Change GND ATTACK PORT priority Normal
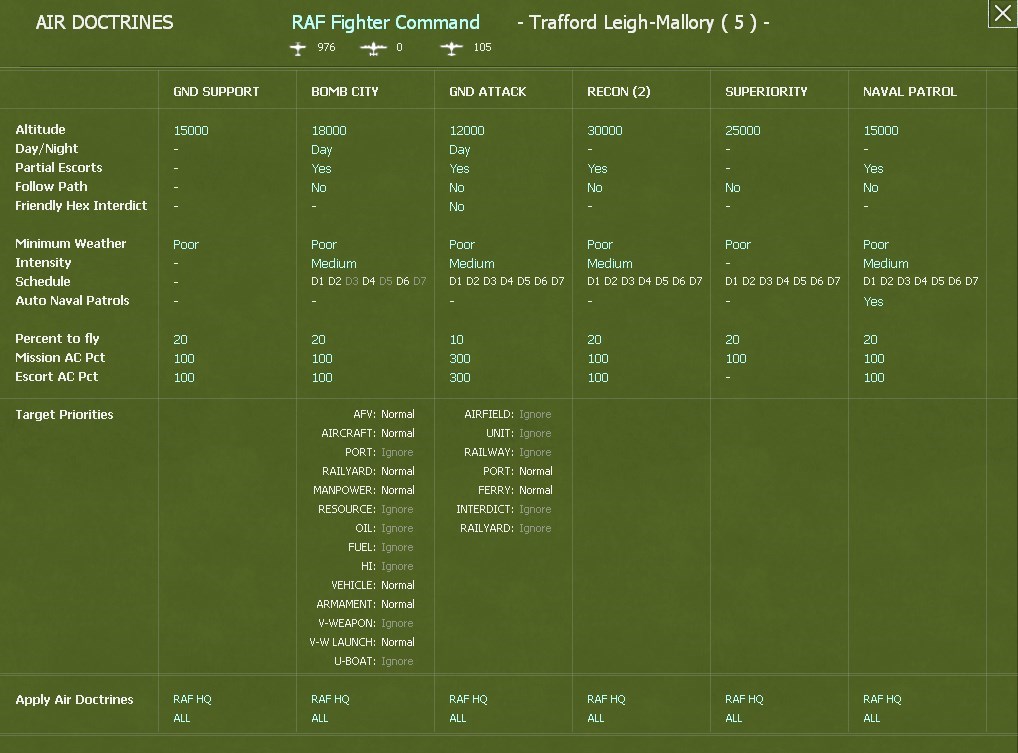Image resolution: width=1018 pixels, height=753 pixels. pos(536,471)
